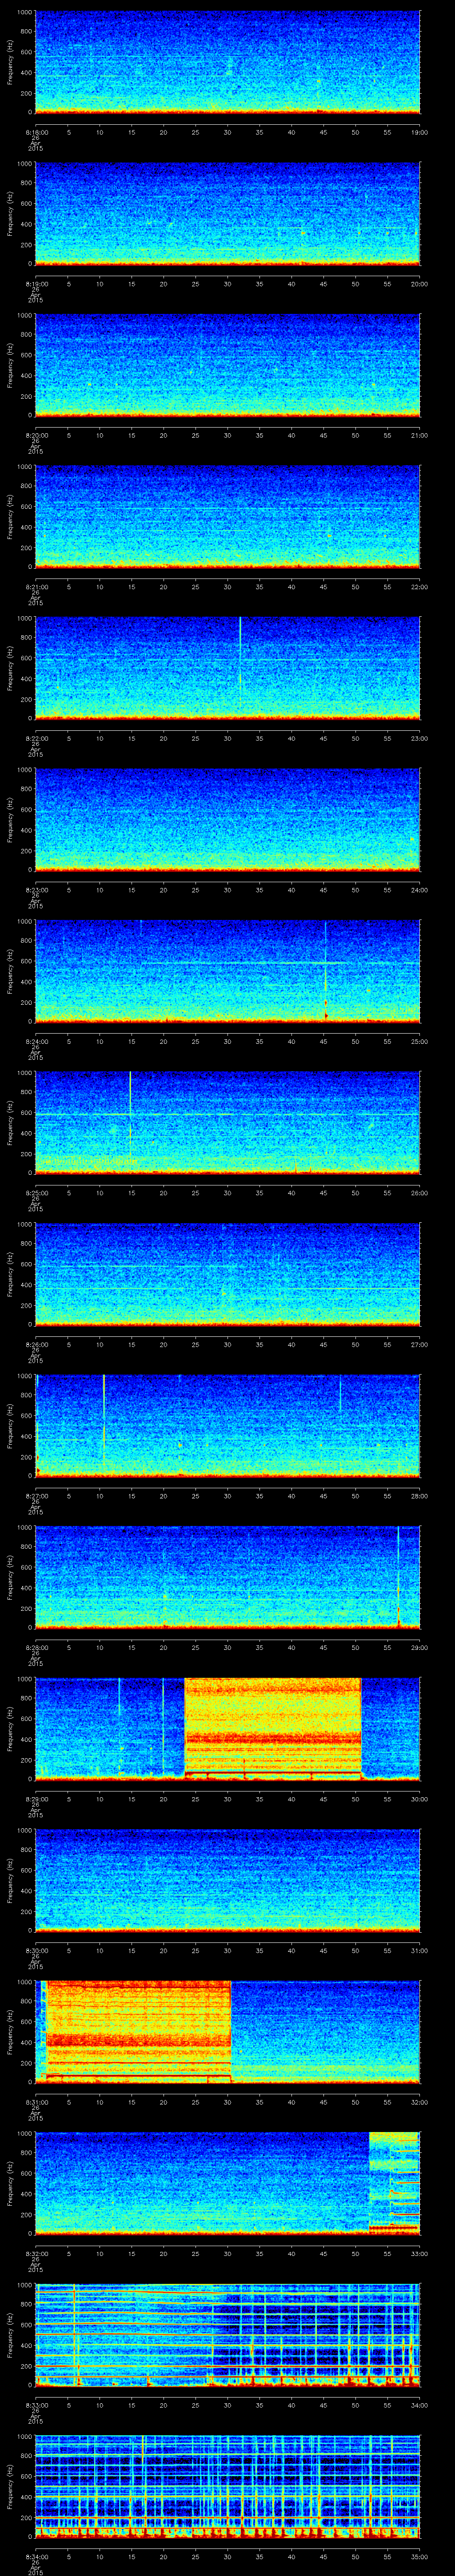Select the 8:24:00 start time label
The height and width of the screenshot is (2576, 455).
[36, 1041]
